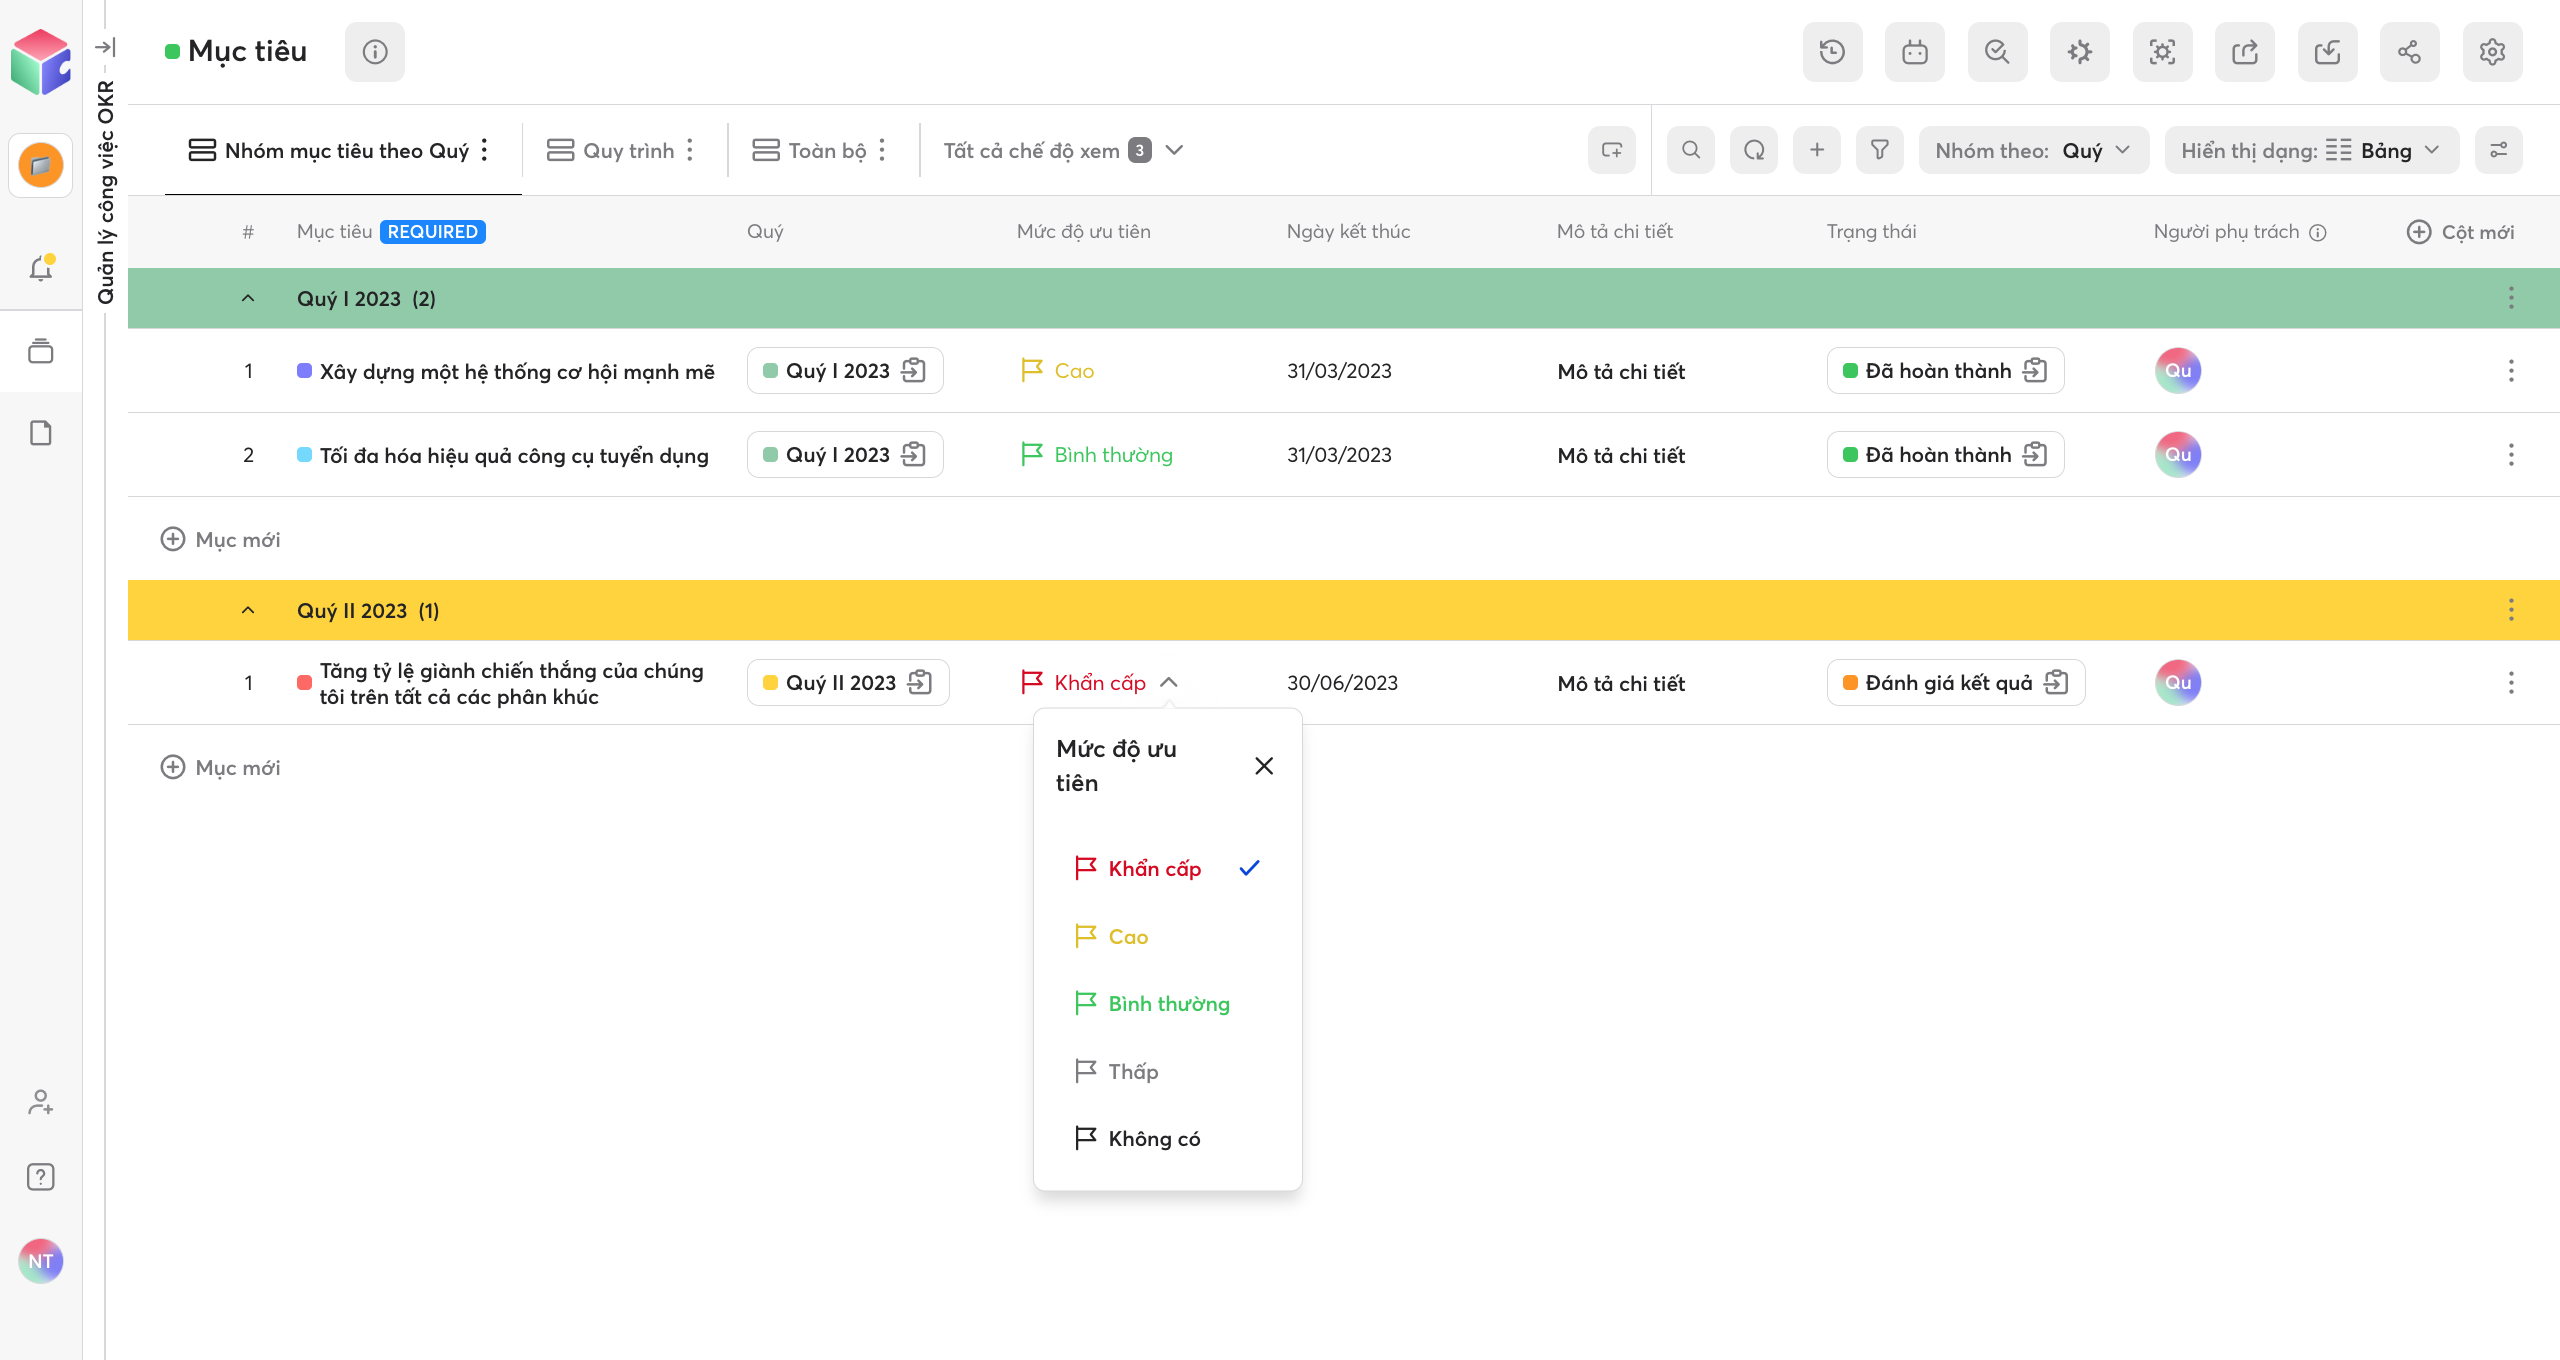Switch to the Toàn bộ view tab
2560x1360 pixels.
click(x=826, y=150)
